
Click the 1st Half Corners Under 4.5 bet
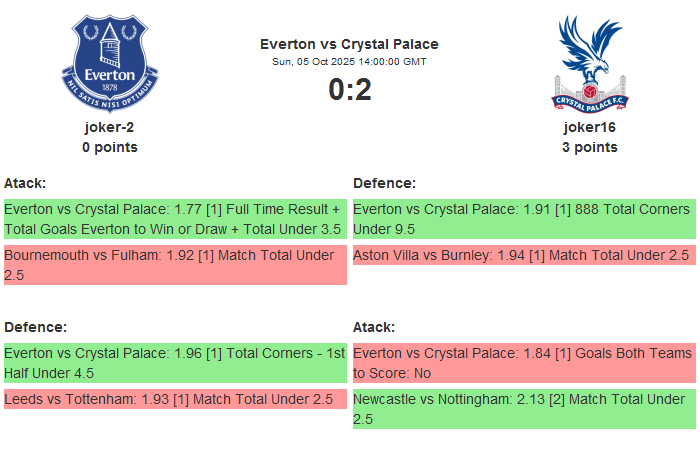175,363
